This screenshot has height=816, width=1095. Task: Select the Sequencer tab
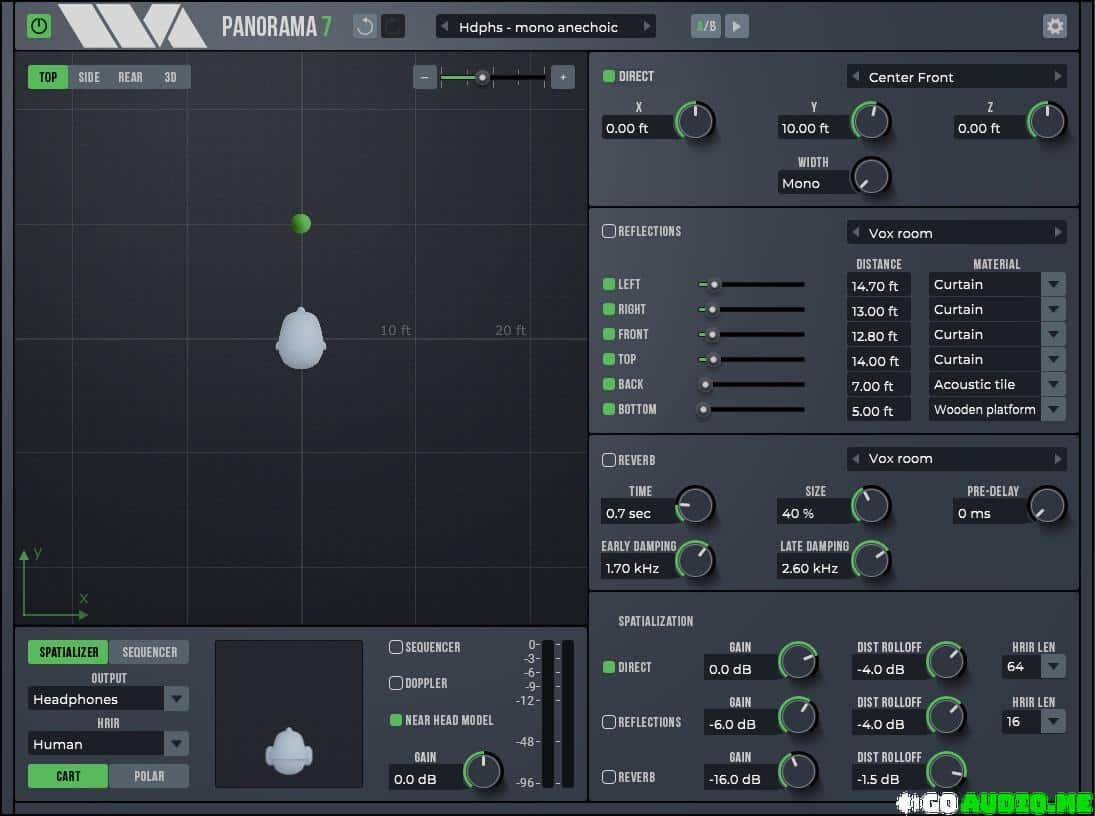pos(149,652)
